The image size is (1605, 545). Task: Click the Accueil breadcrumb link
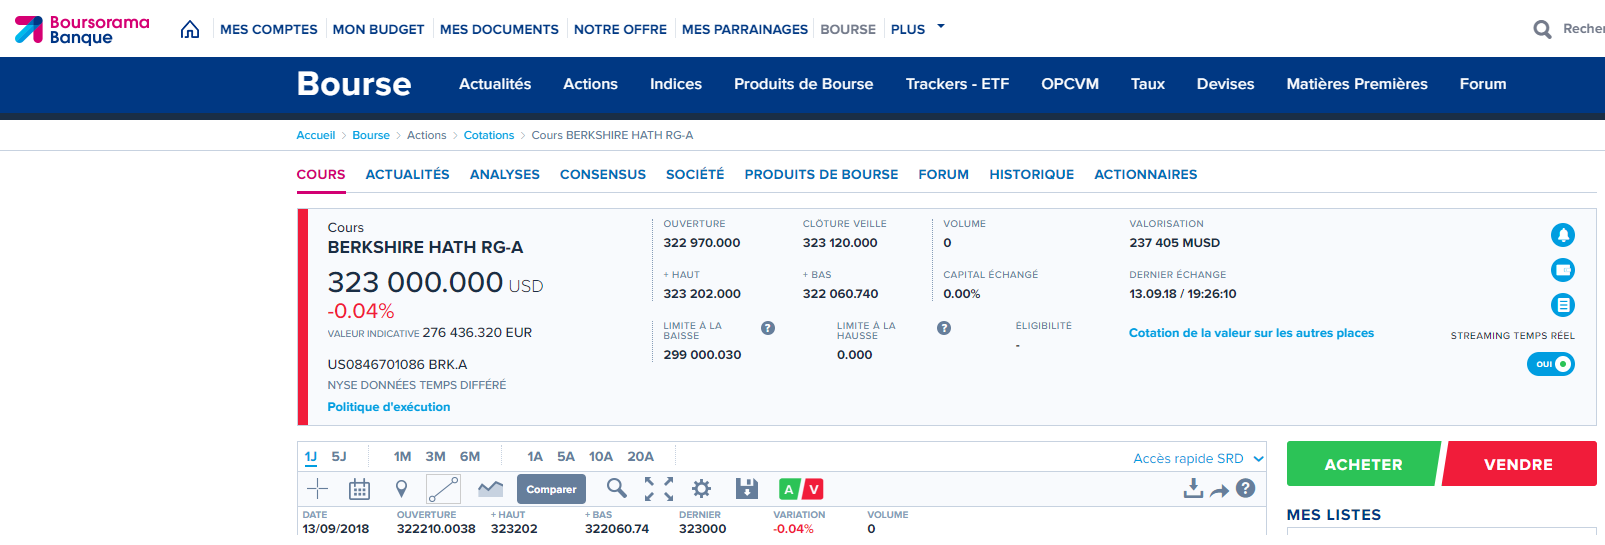(316, 135)
